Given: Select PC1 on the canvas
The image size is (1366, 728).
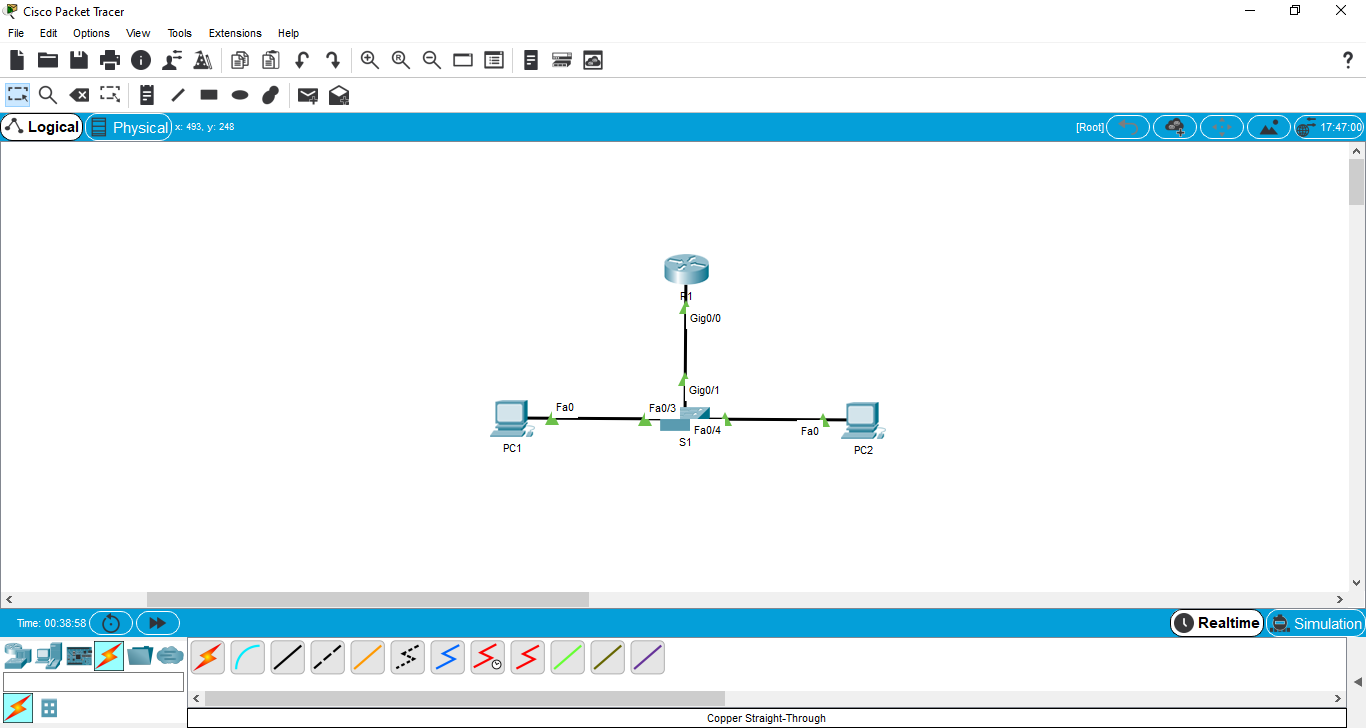Looking at the screenshot, I should [511, 419].
